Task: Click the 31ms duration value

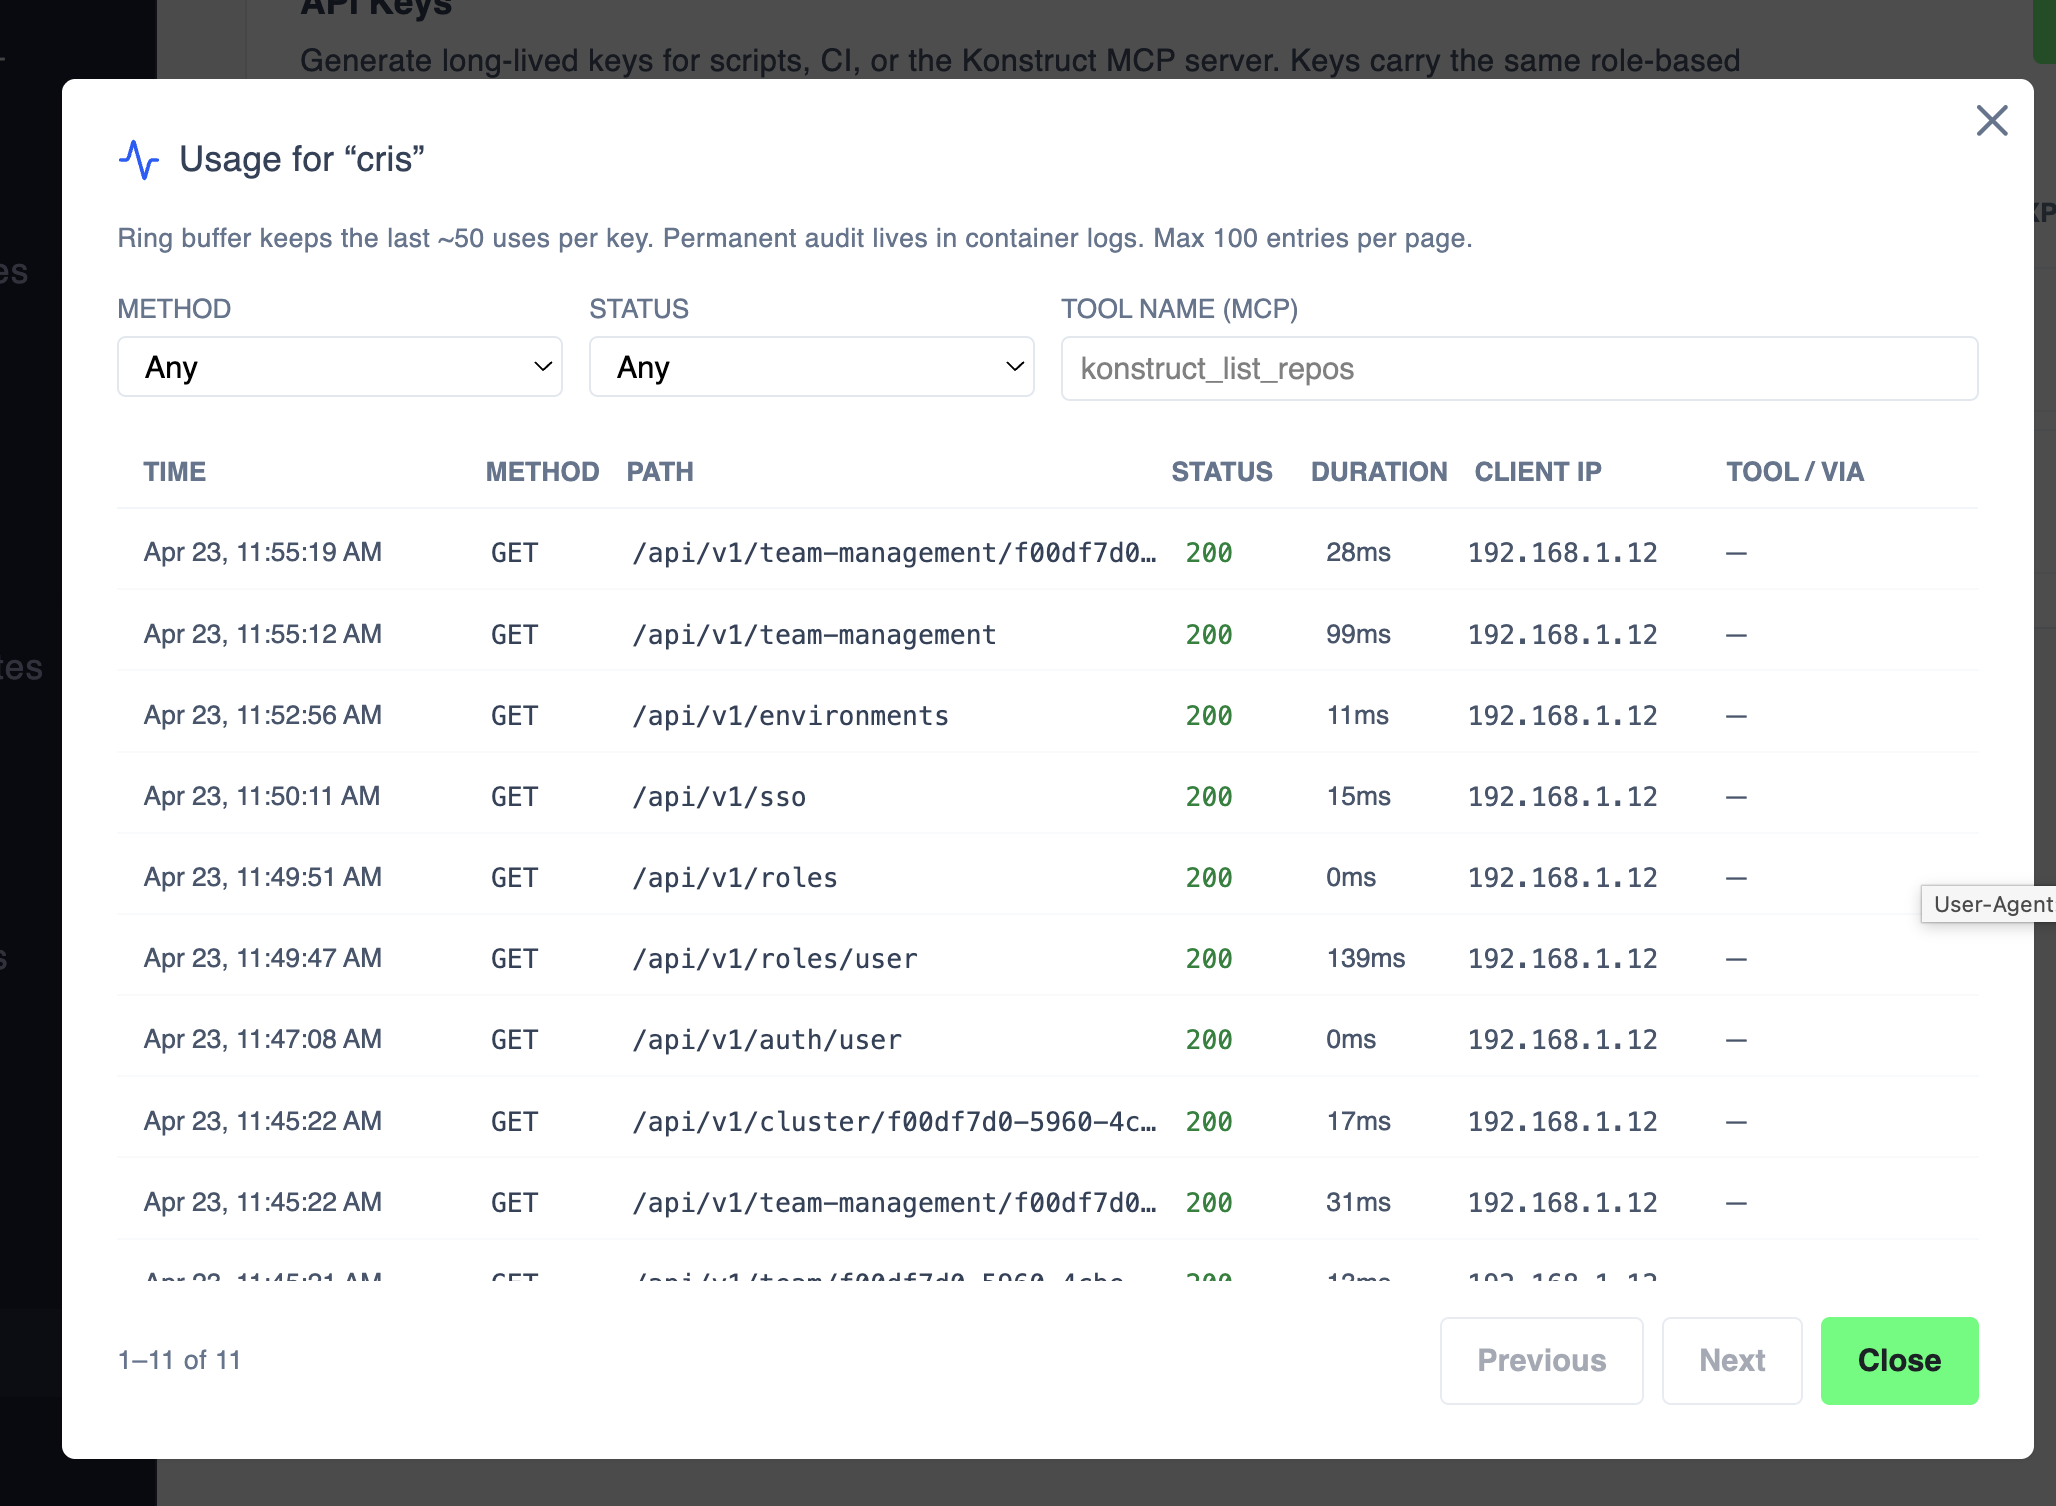Action: coord(1358,1202)
